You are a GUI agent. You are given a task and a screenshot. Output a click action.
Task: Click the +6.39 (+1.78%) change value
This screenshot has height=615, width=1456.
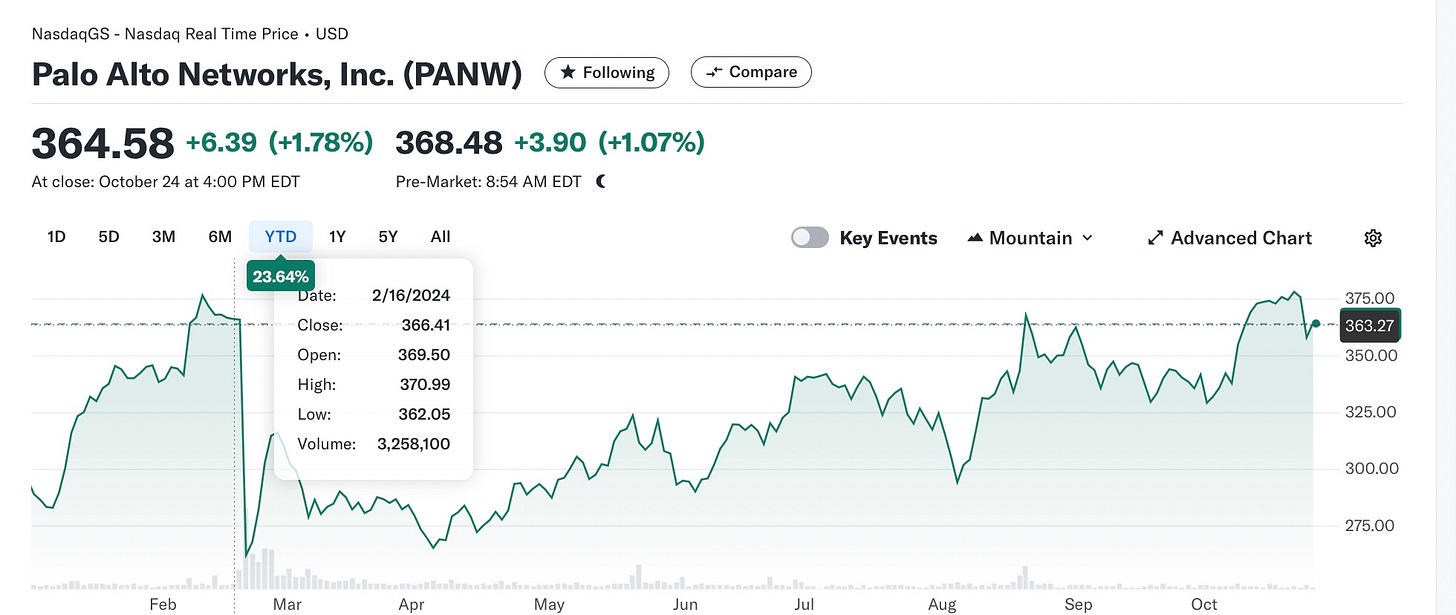(x=280, y=143)
